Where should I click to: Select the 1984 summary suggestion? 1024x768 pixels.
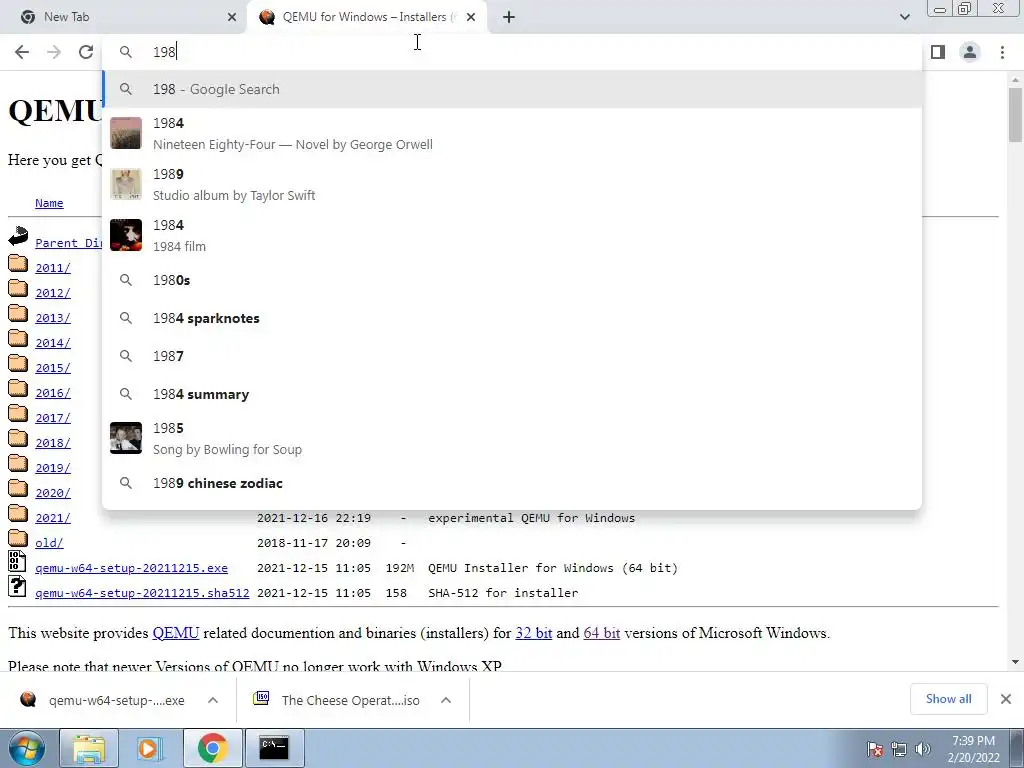(x=513, y=394)
